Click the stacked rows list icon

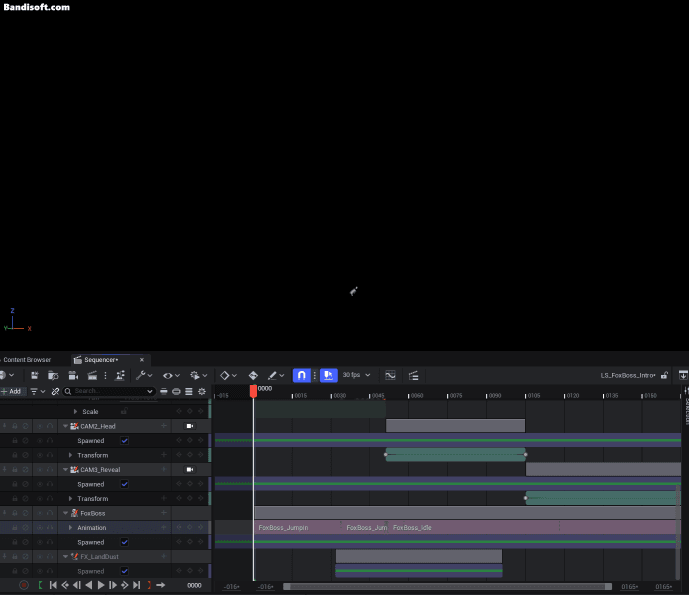tap(189, 391)
